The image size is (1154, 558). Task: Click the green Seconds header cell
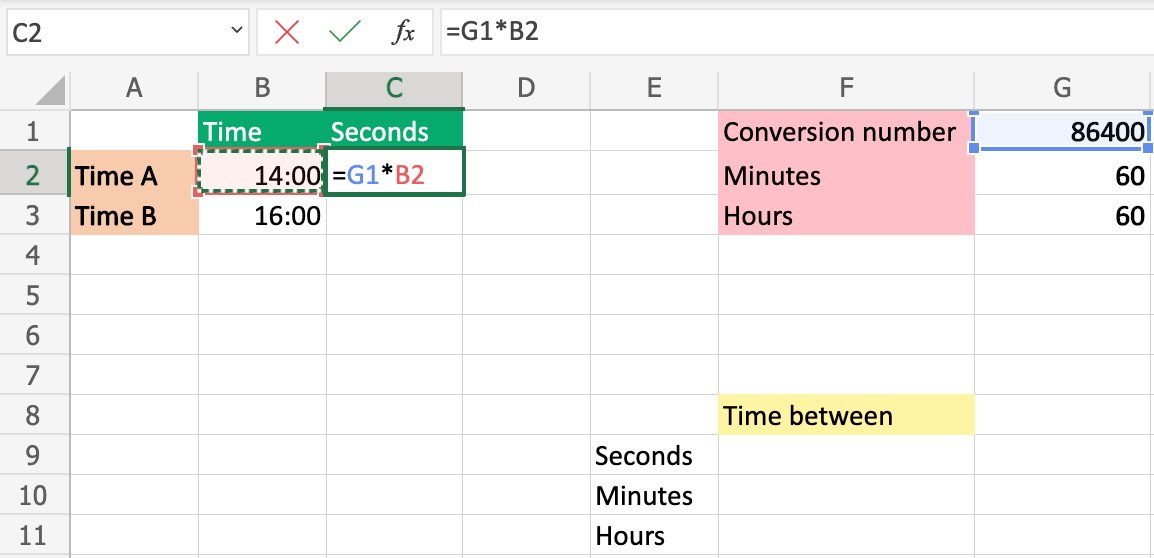pyautogui.click(x=395, y=132)
